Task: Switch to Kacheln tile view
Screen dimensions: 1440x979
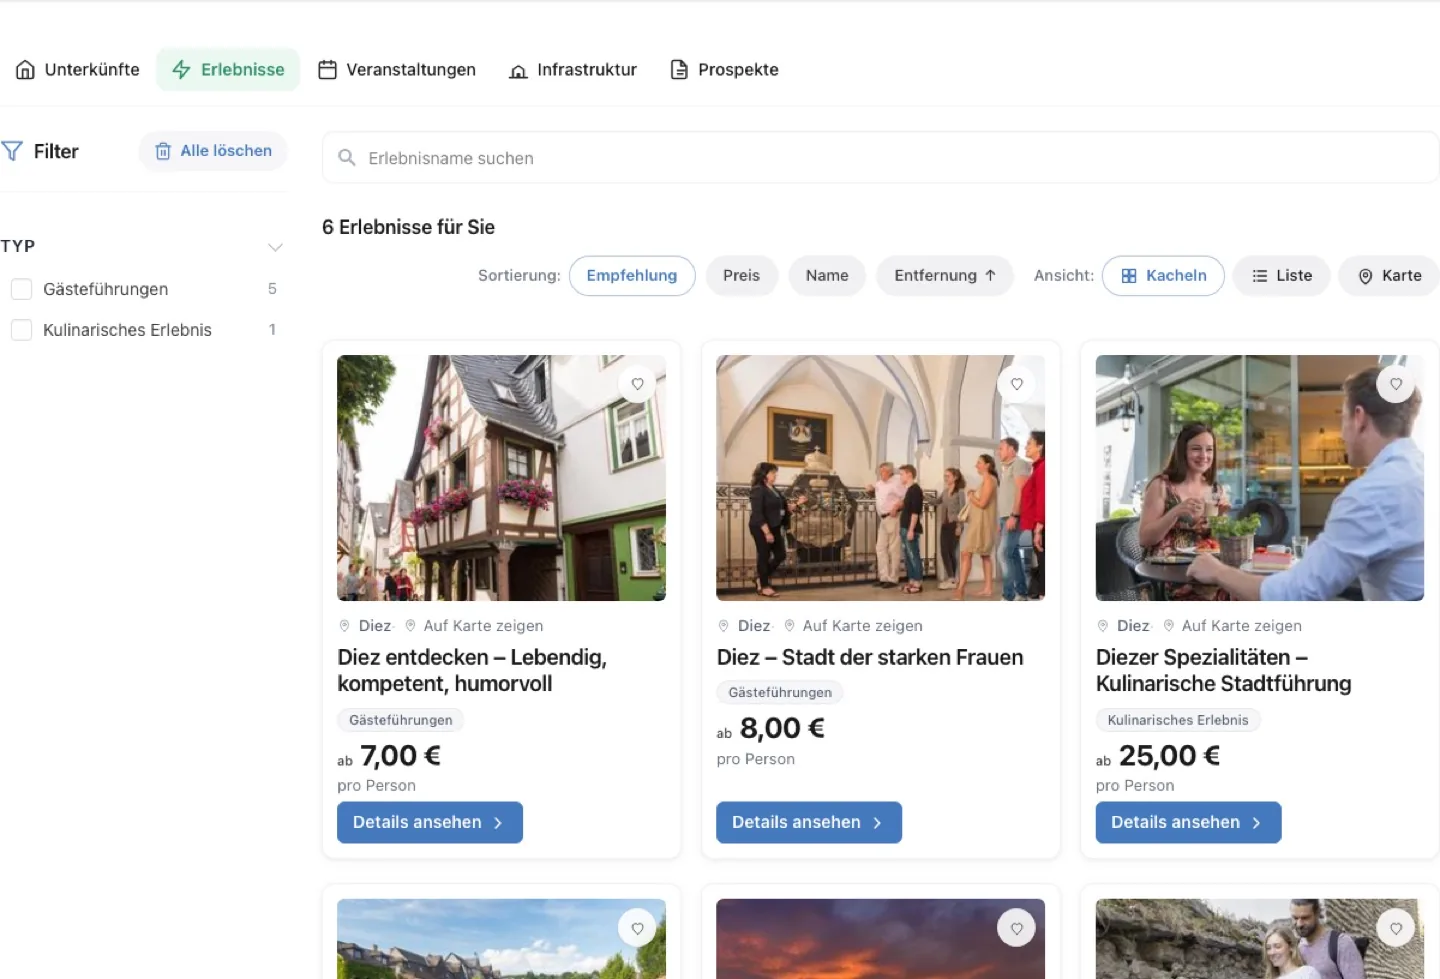Action: point(1163,276)
